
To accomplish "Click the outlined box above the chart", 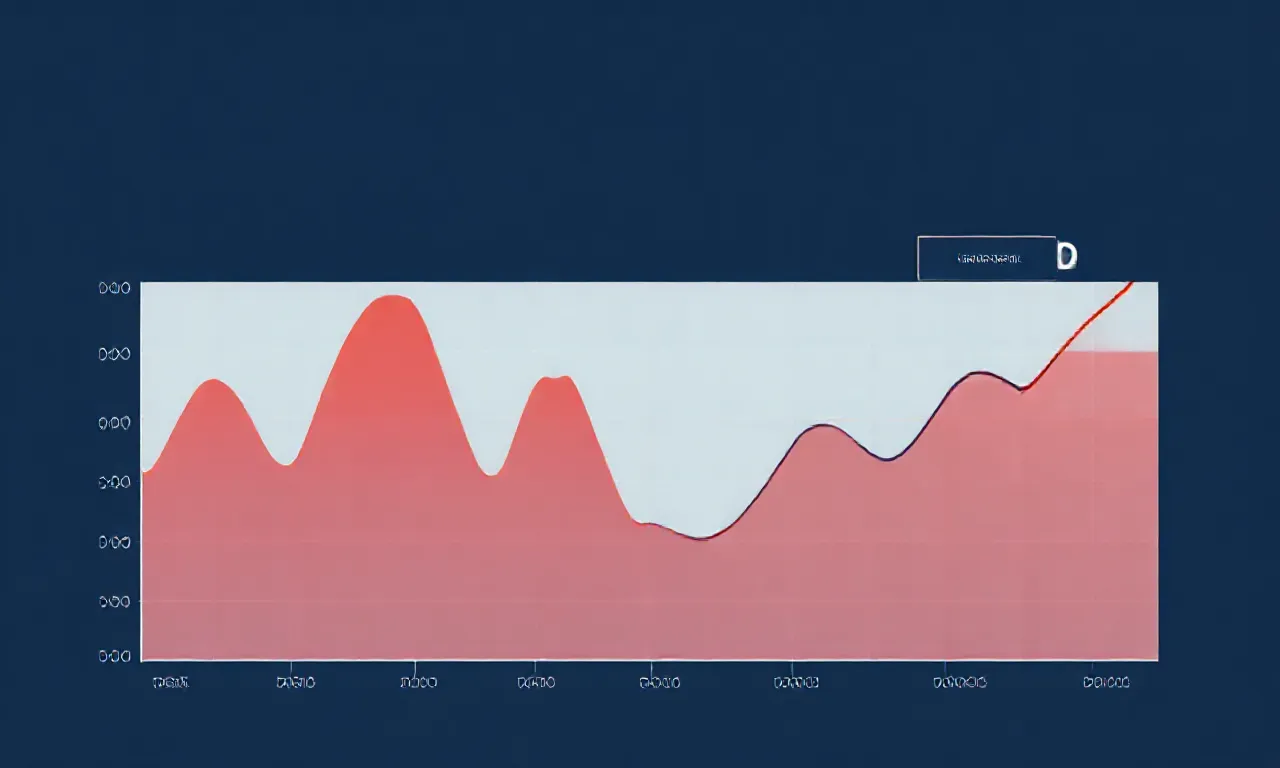I will tap(986, 258).
